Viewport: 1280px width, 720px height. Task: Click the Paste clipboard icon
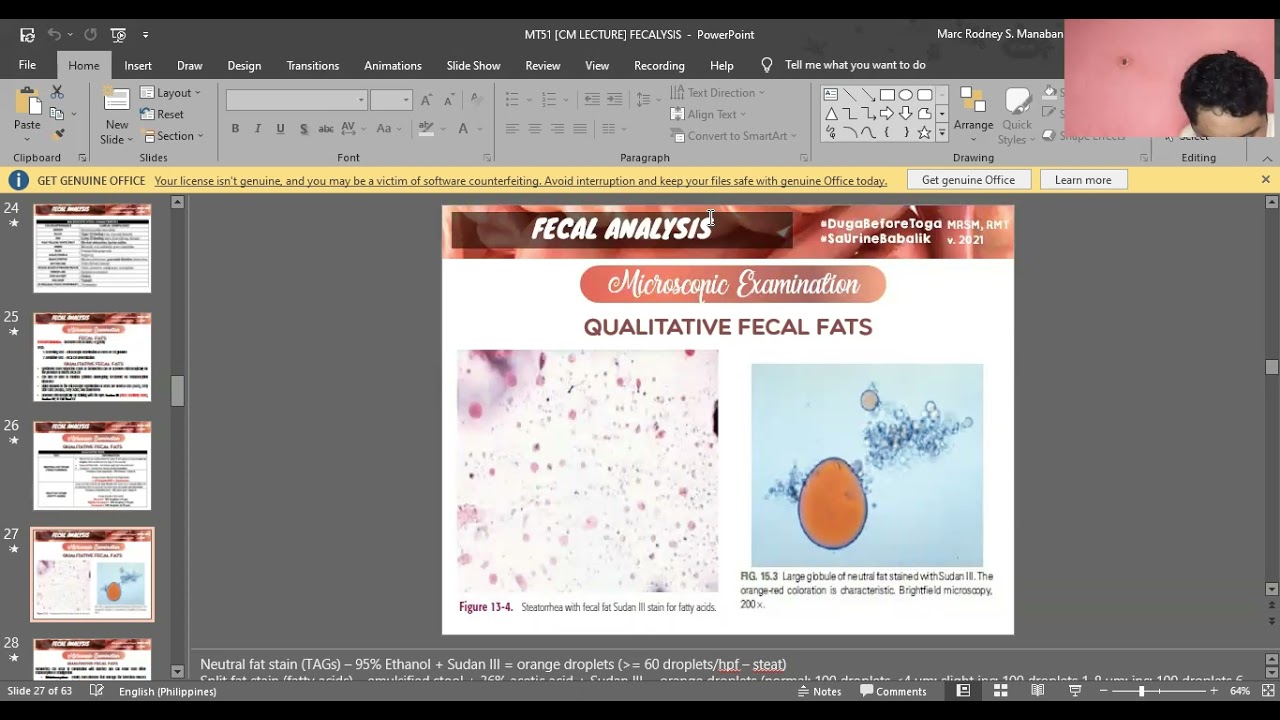point(27,101)
